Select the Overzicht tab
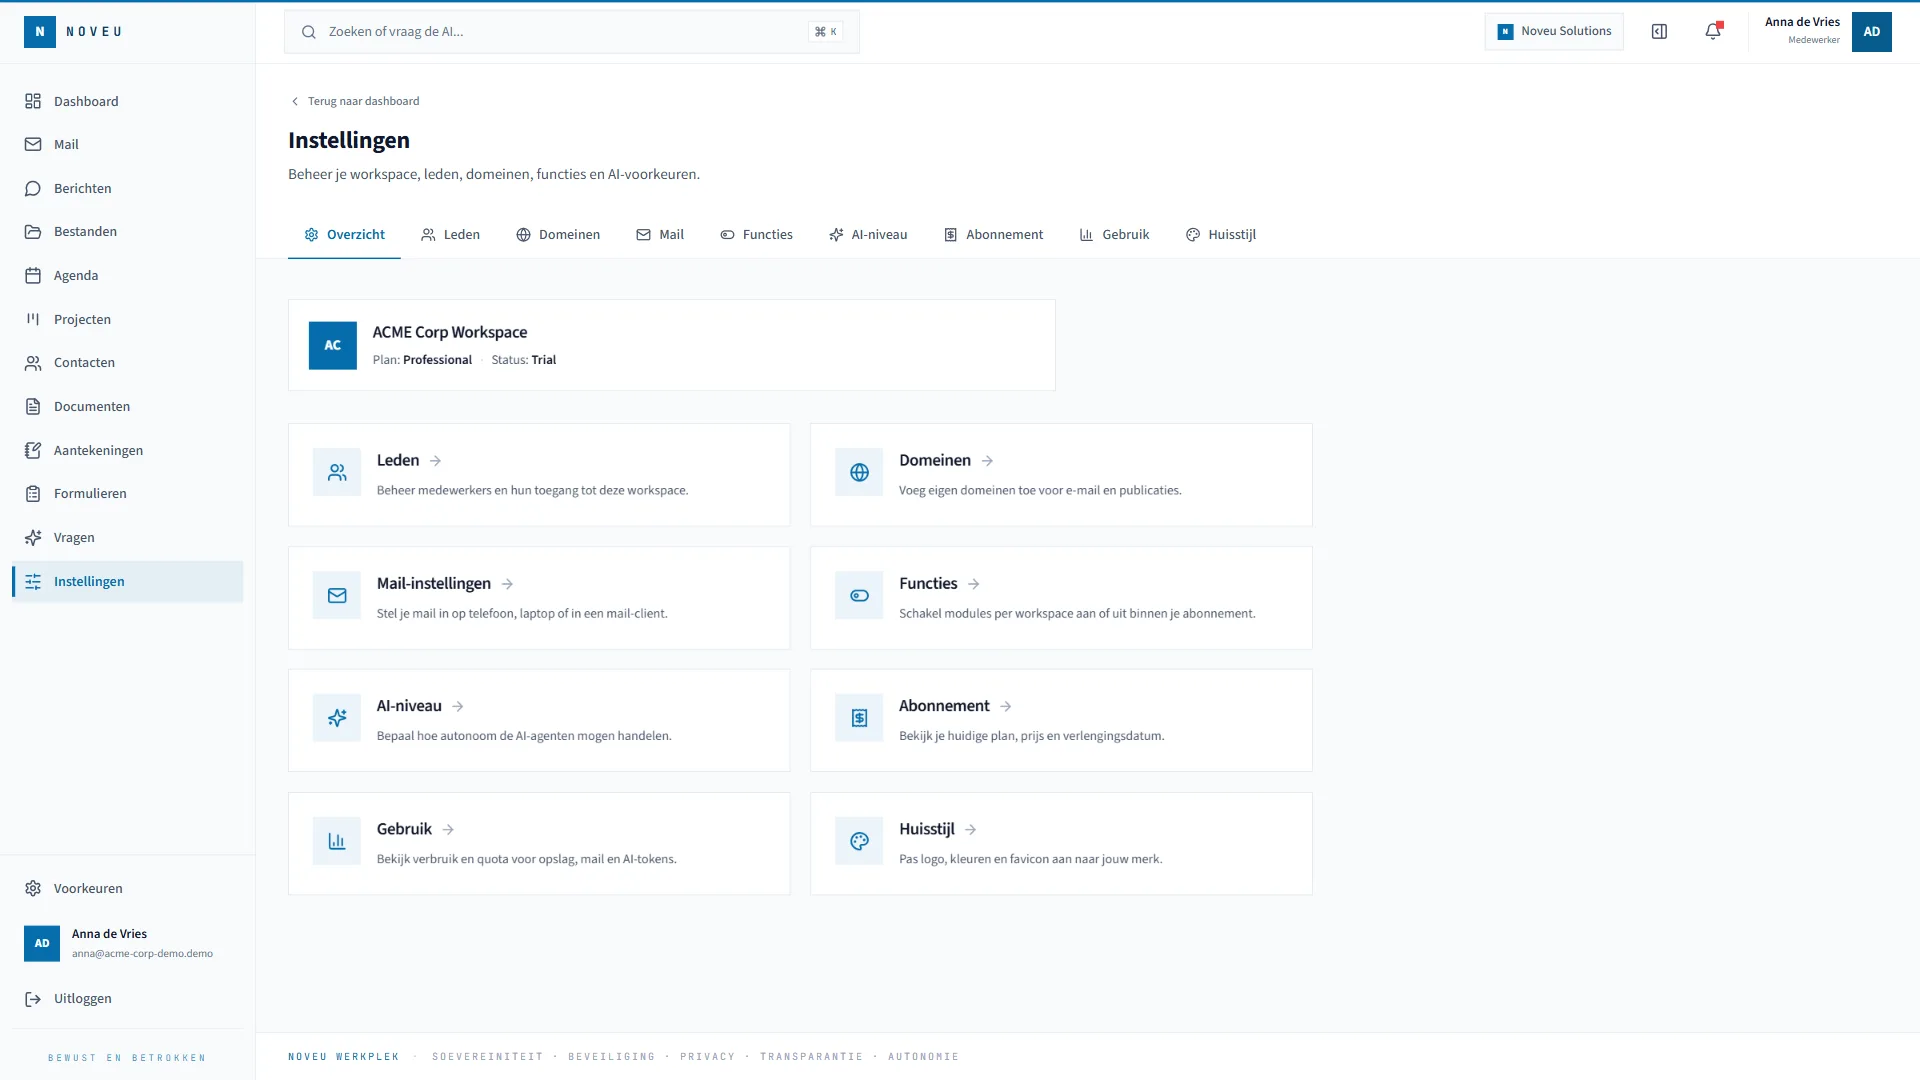1920x1080 pixels. pos(344,235)
